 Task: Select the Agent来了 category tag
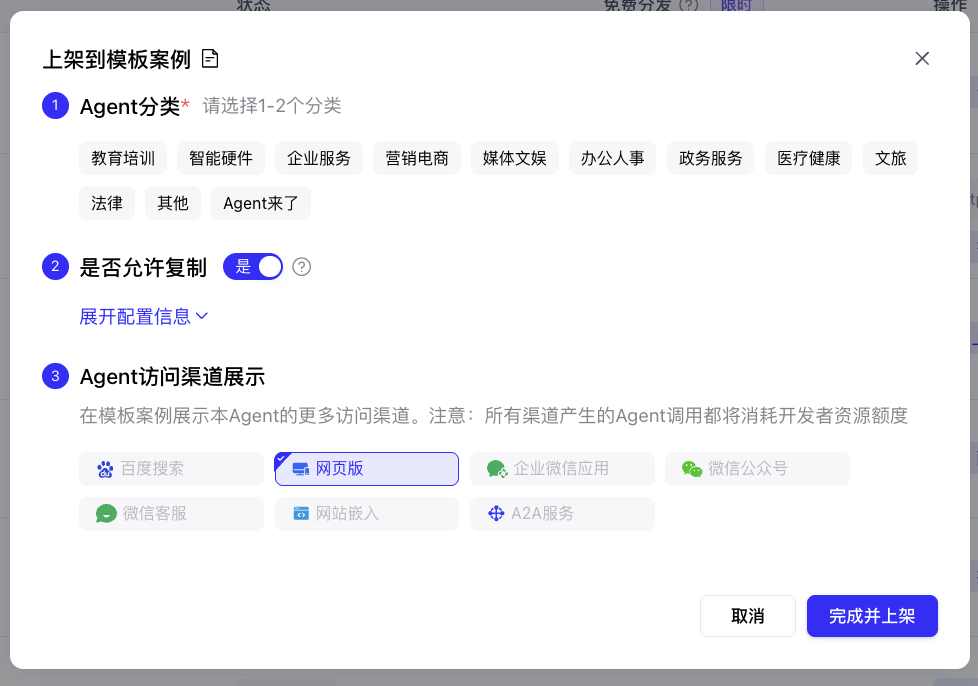[x=260, y=203]
